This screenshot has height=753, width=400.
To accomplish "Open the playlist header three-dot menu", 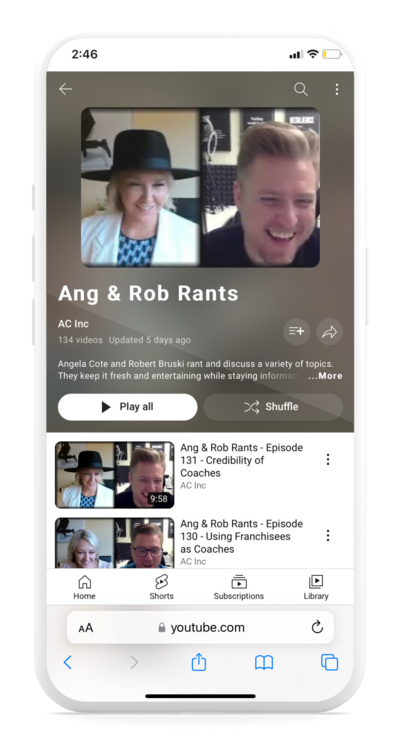I will (x=337, y=89).
